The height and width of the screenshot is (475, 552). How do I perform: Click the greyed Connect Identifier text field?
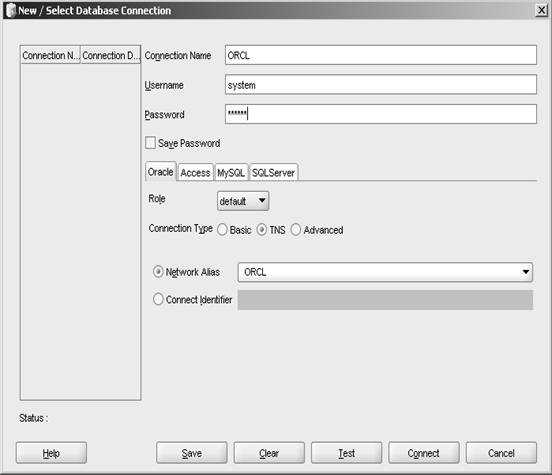pyautogui.click(x=385, y=300)
